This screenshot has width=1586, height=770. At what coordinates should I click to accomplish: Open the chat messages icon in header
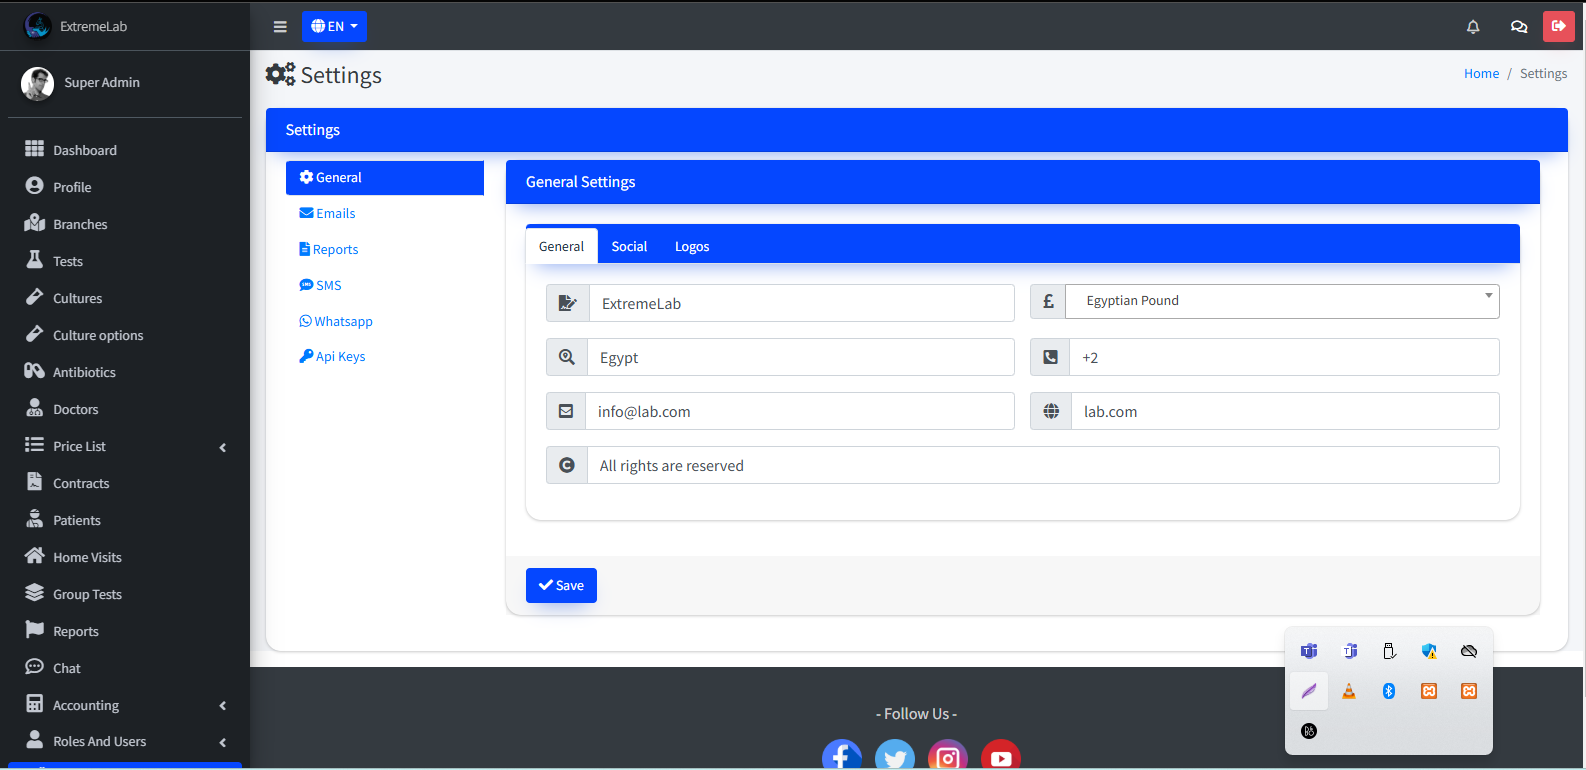(x=1519, y=27)
